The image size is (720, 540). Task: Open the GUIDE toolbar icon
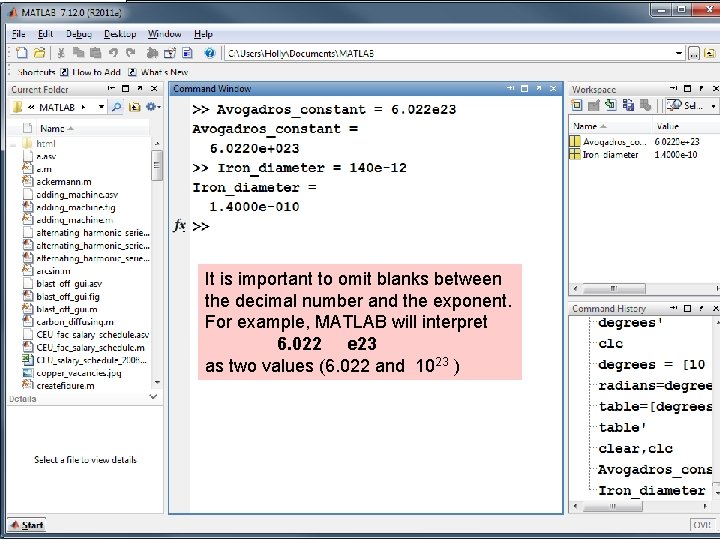pyautogui.click(x=170, y=53)
